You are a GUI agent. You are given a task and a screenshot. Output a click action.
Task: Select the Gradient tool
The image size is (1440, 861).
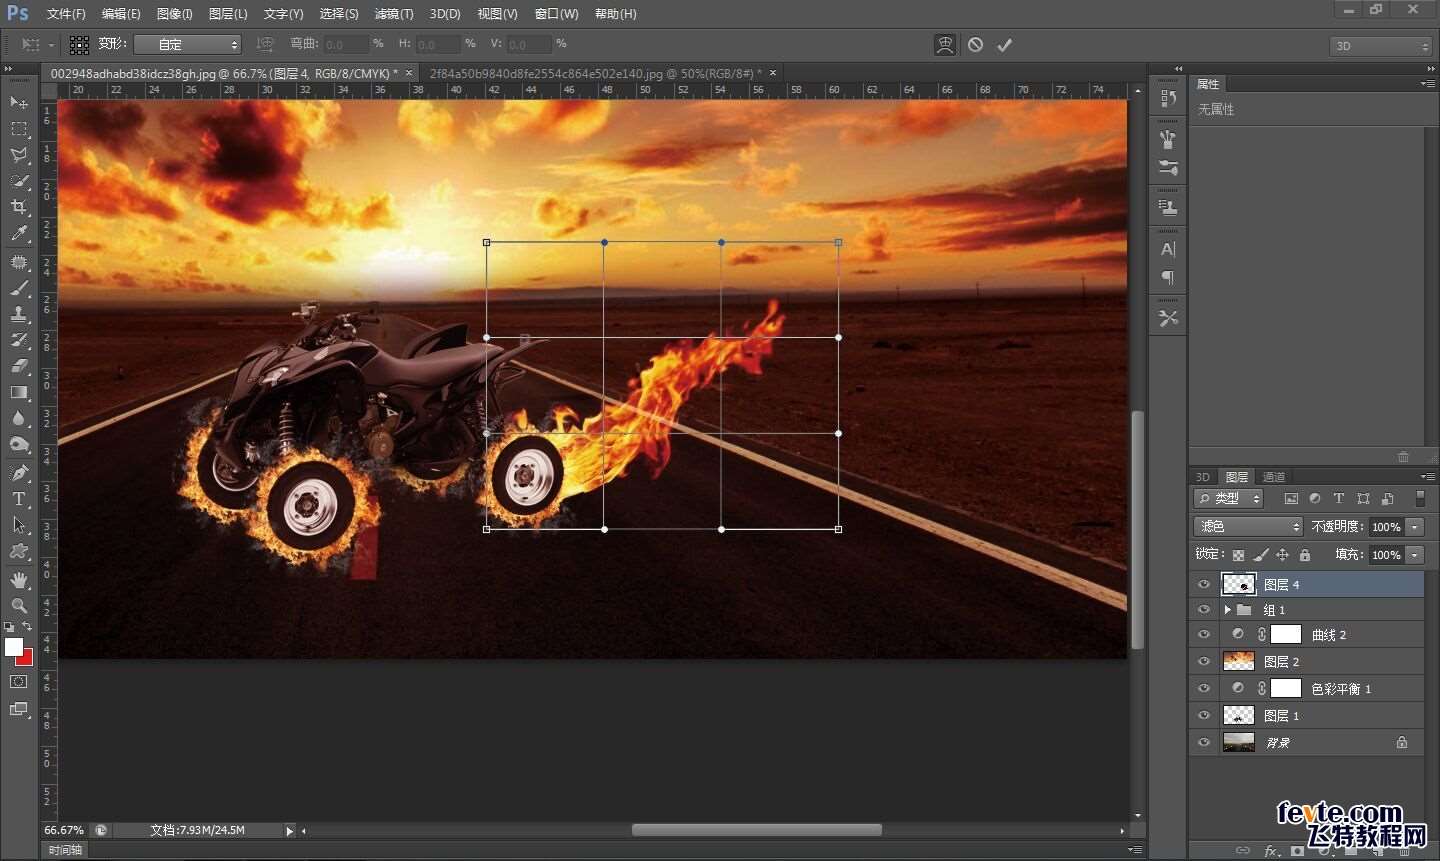tap(19, 393)
